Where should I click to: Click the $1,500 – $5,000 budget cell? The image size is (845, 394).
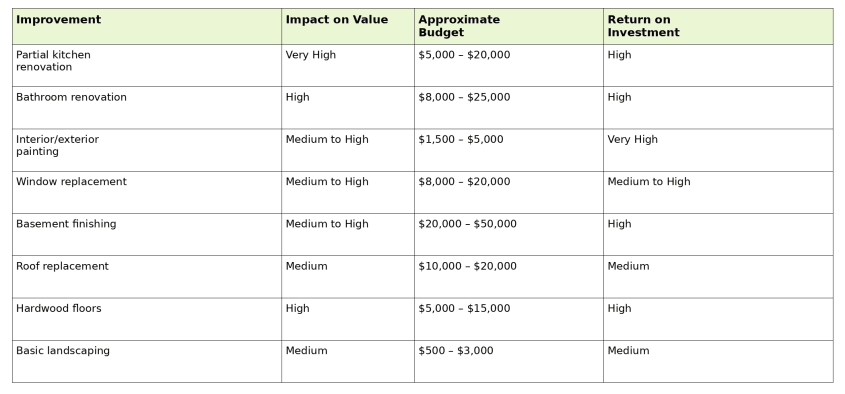pyautogui.click(x=509, y=150)
